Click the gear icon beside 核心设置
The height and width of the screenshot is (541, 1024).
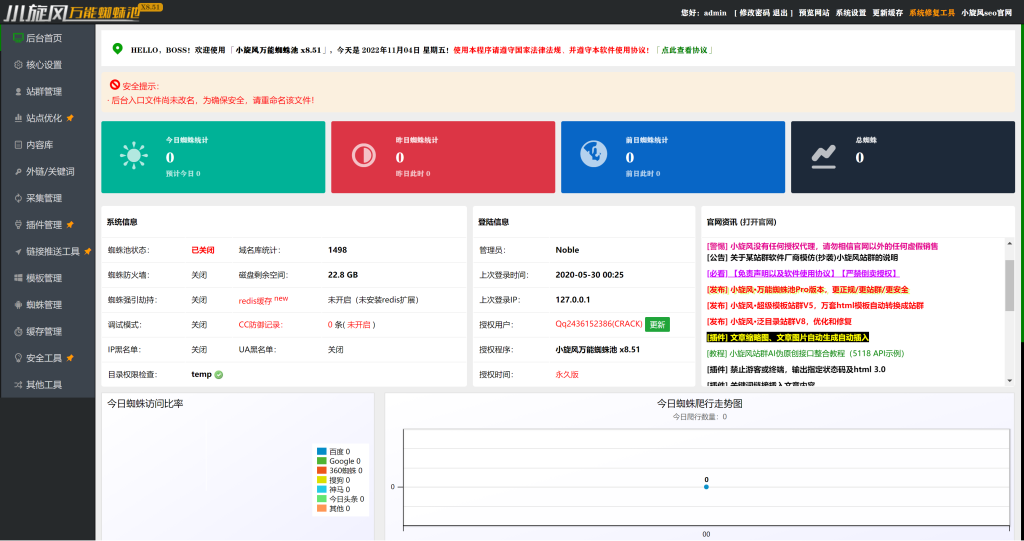18,65
